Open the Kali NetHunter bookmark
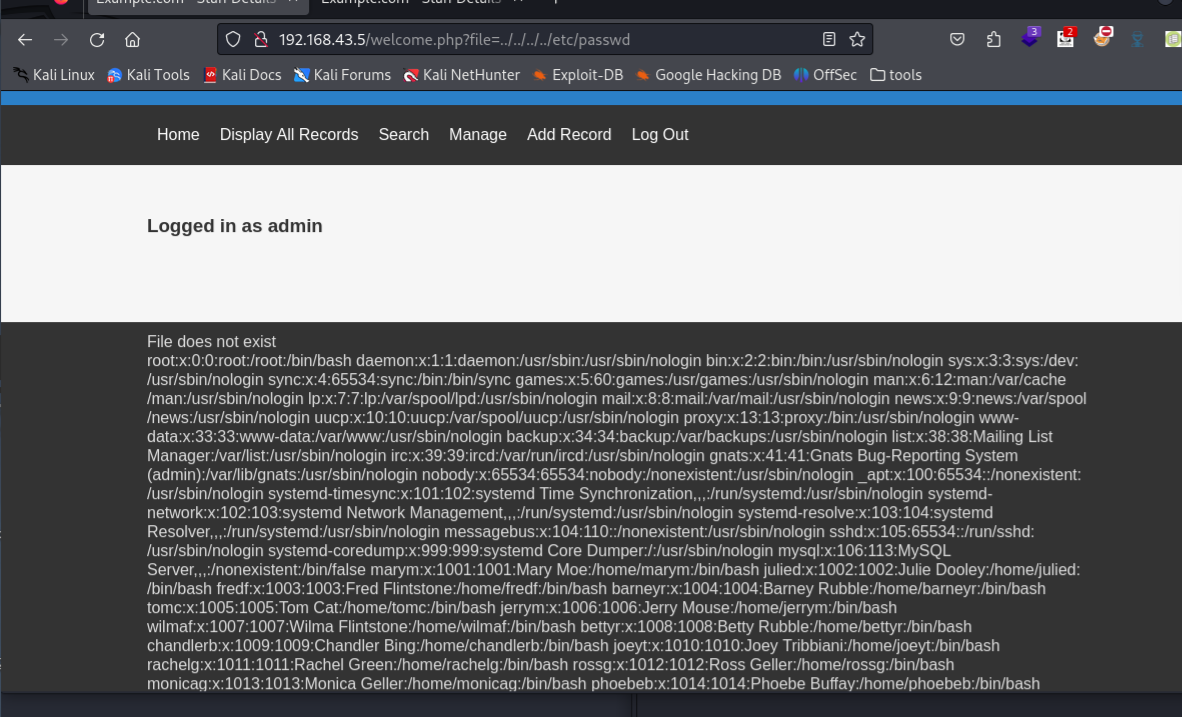 tap(461, 75)
